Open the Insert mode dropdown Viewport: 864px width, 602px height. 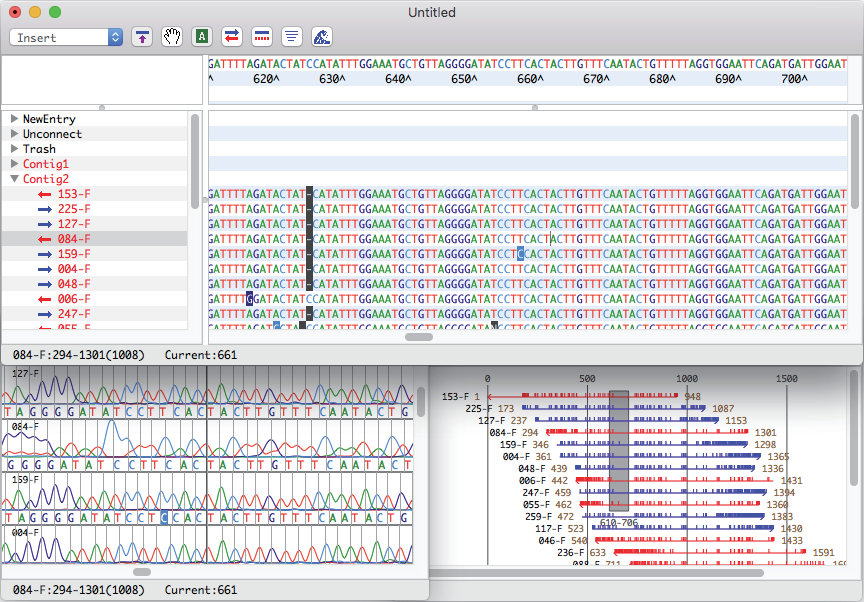[x=66, y=37]
